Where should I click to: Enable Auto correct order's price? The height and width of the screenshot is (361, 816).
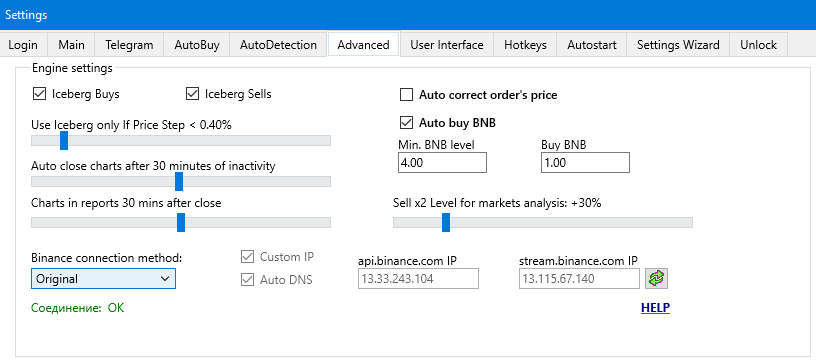[406, 95]
